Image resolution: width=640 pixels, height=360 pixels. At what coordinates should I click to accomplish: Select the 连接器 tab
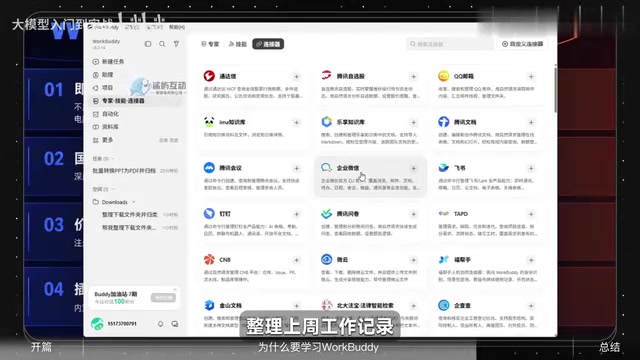click(268, 44)
